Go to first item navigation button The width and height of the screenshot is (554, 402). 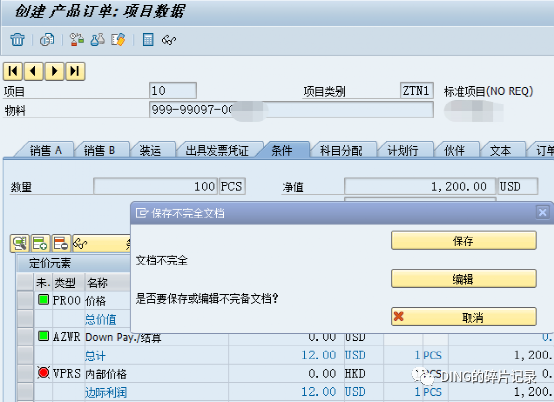(13, 71)
